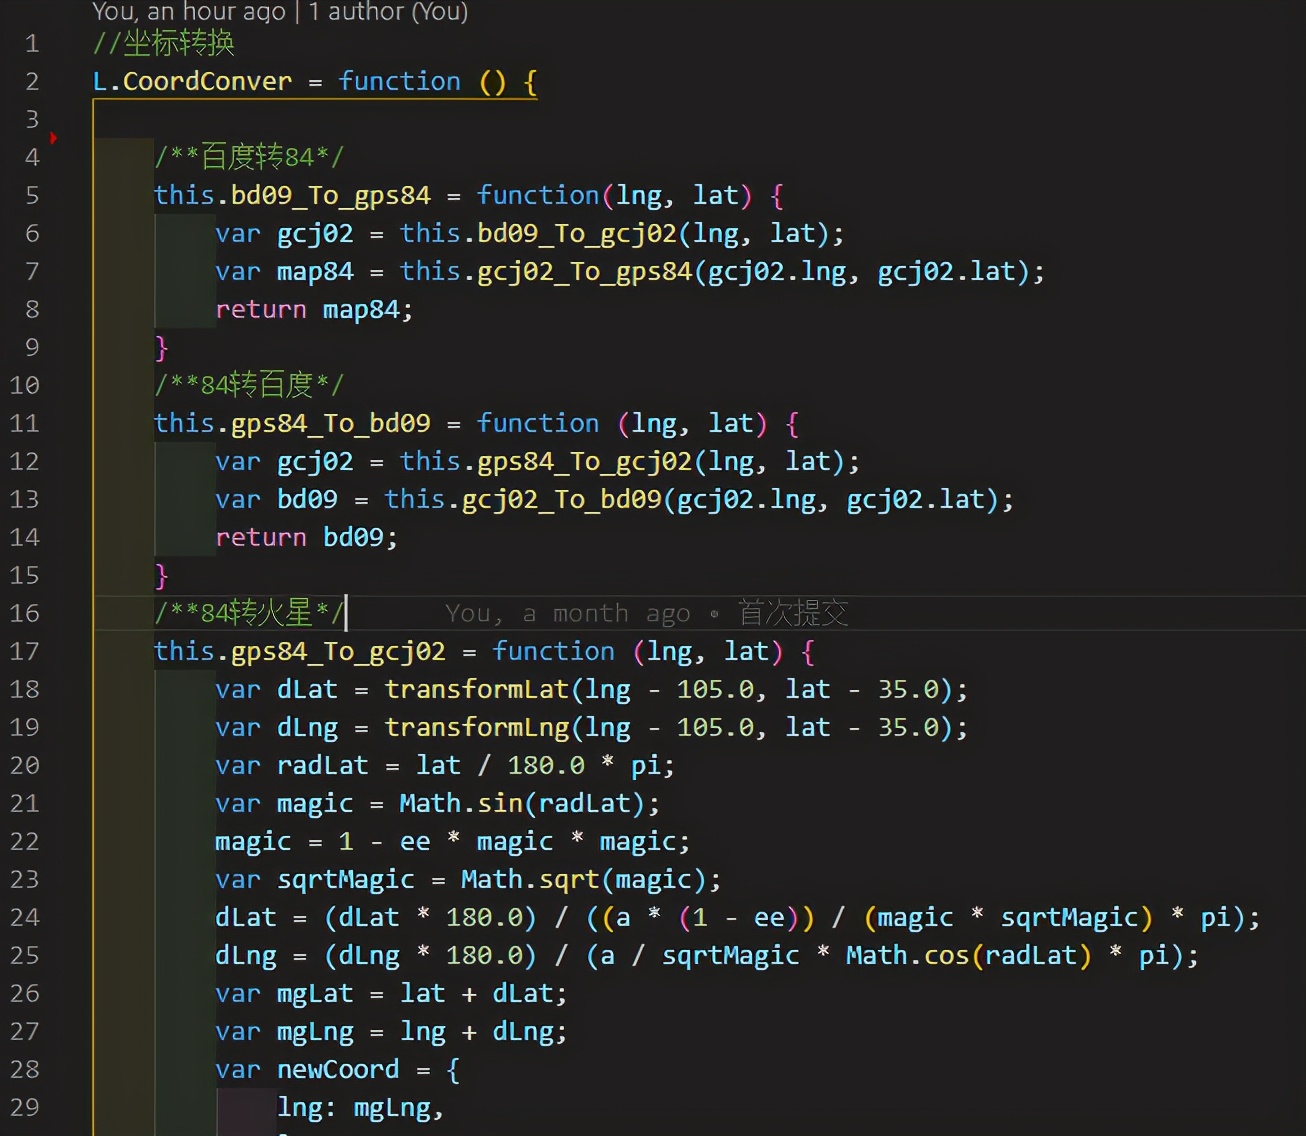Click the transformLat function call
This screenshot has height=1136, width=1306.
pyautogui.click(x=476, y=689)
